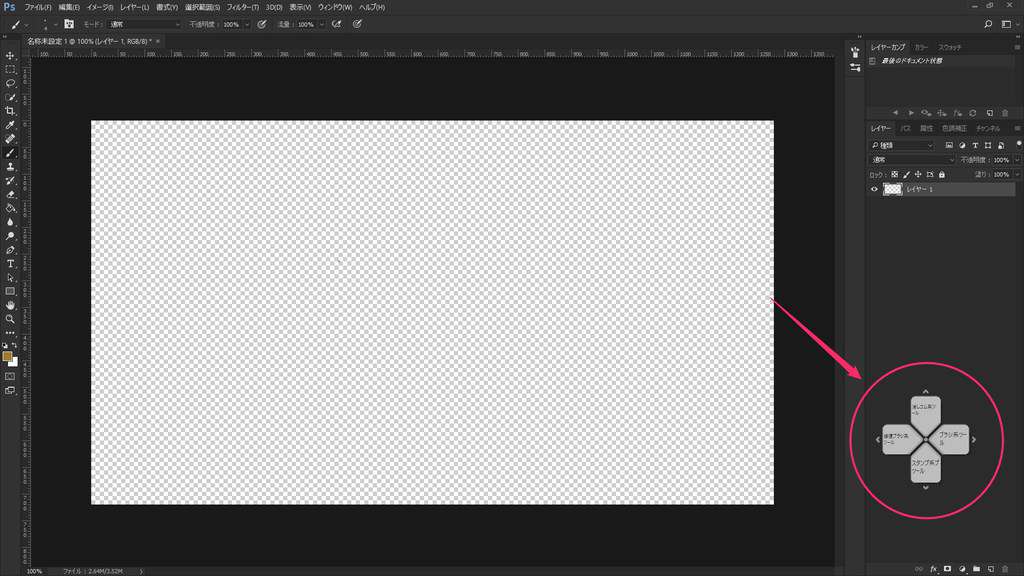Select the Hand tool
The width and height of the screenshot is (1024, 576).
10,304
